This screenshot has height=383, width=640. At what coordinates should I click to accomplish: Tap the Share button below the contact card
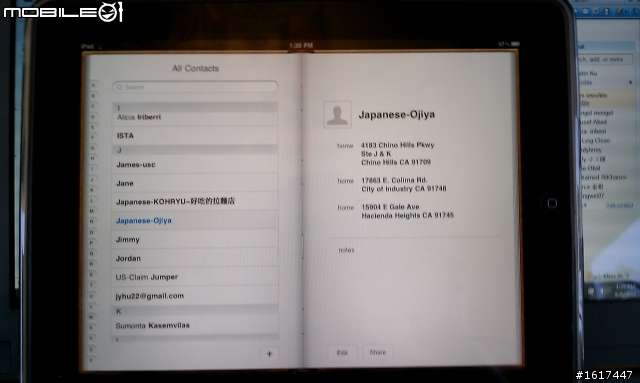coord(378,352)
